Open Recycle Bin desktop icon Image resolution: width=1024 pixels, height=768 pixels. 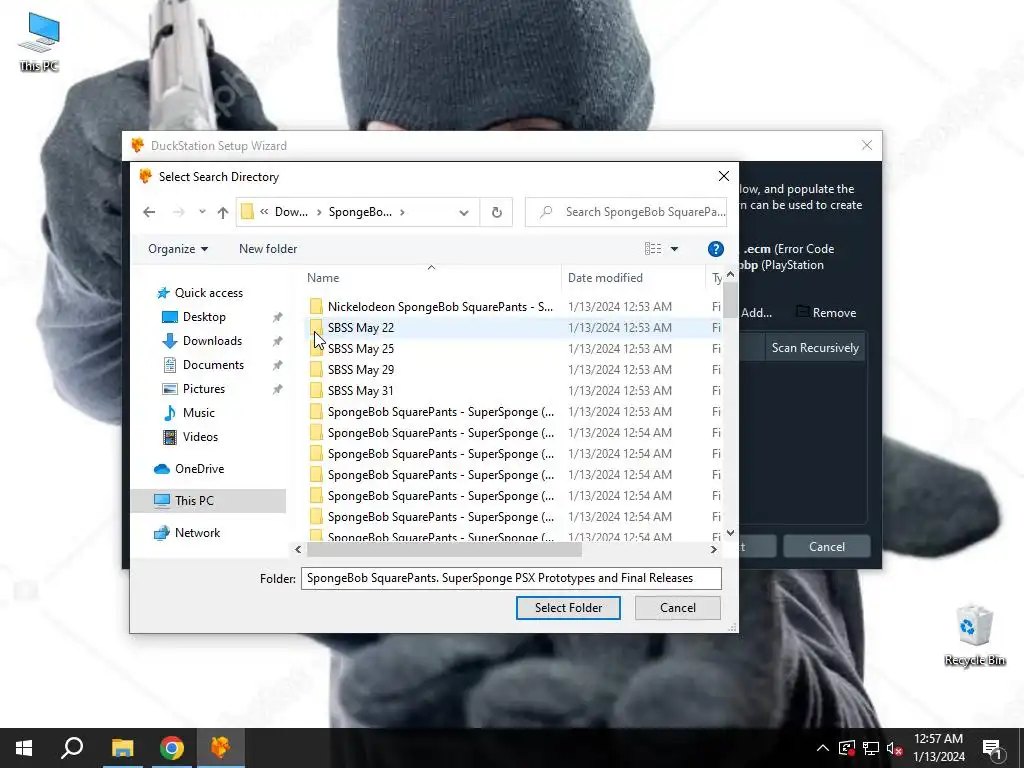974,635
